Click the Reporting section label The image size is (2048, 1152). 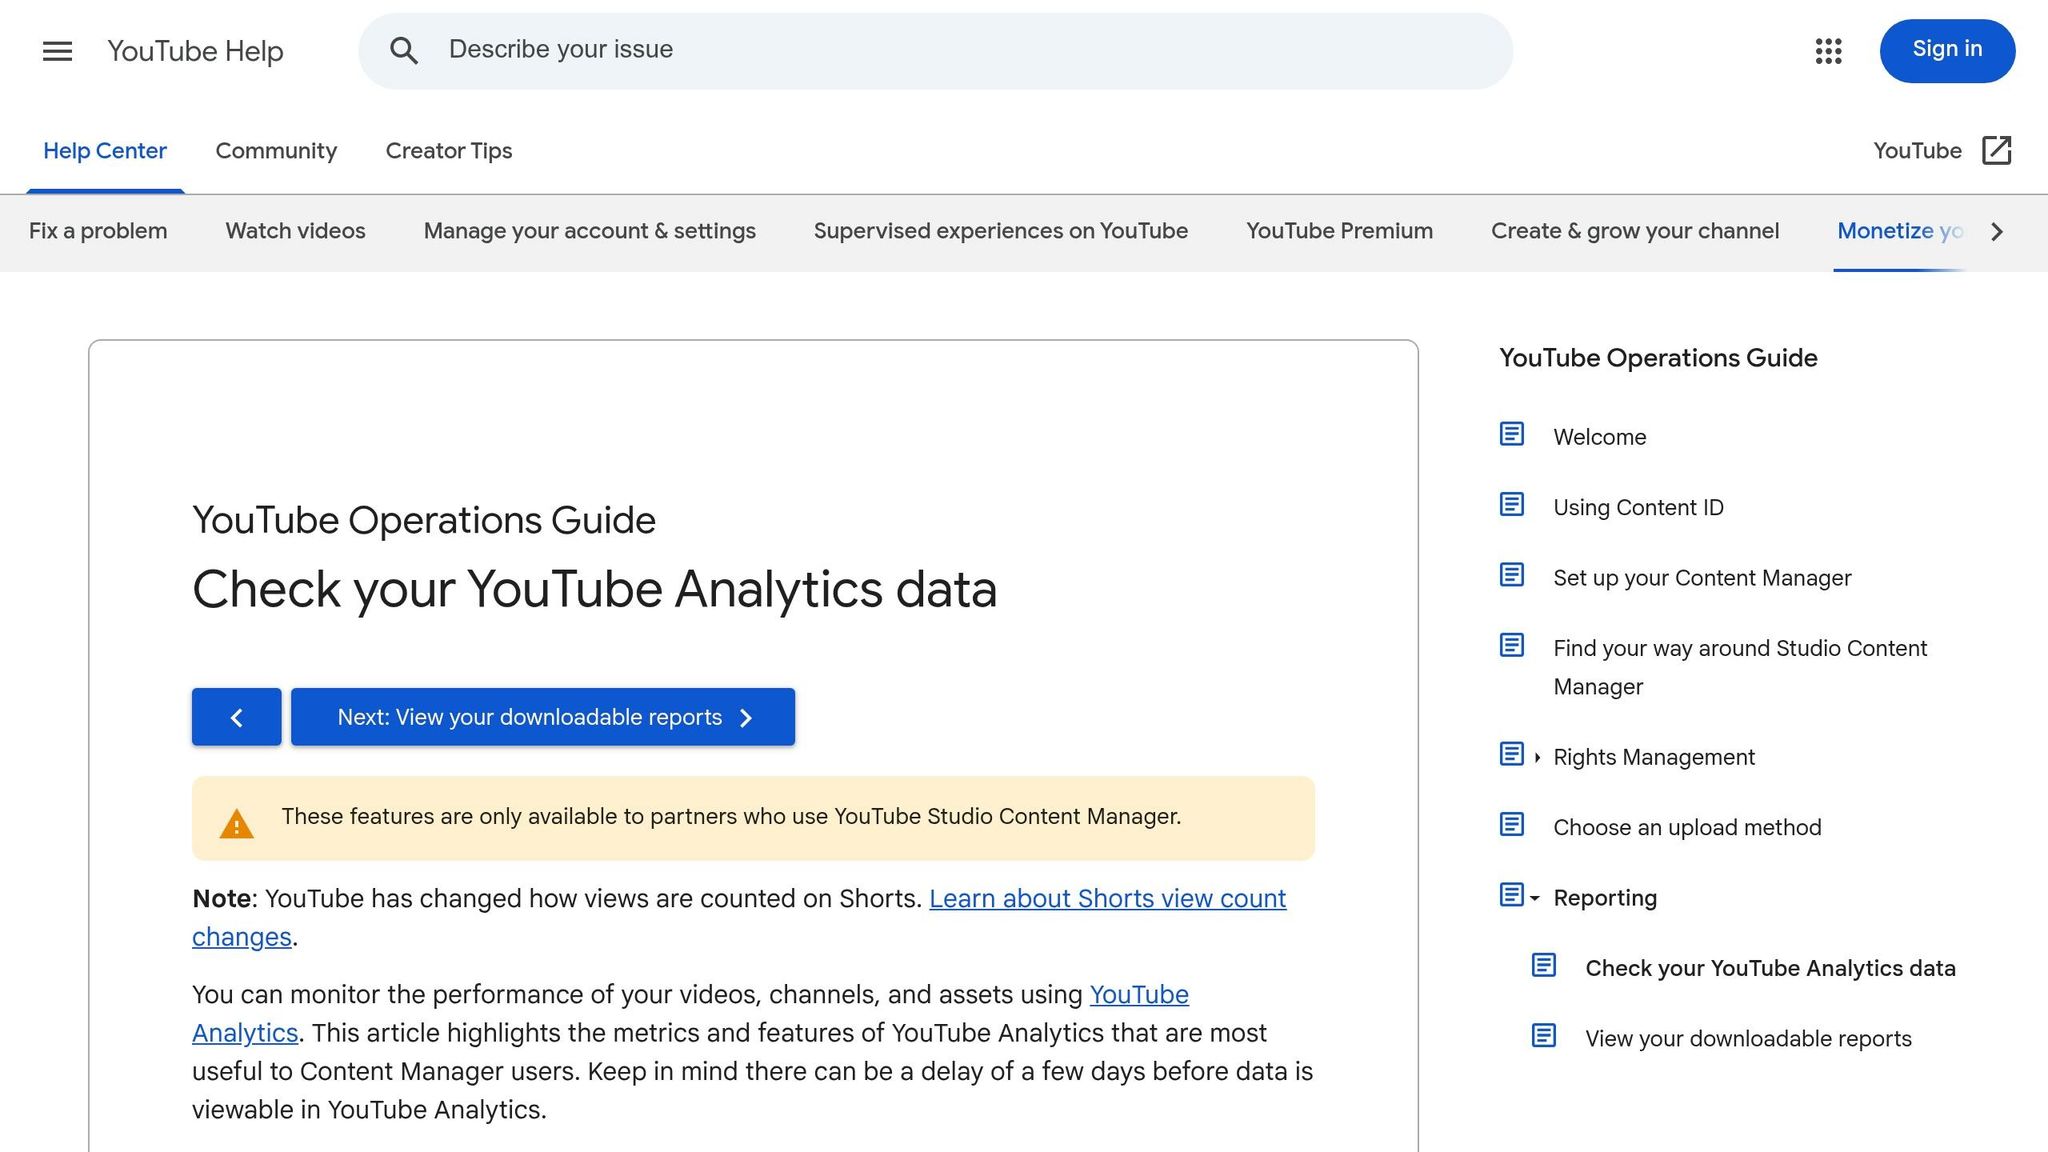point(1605,898)
